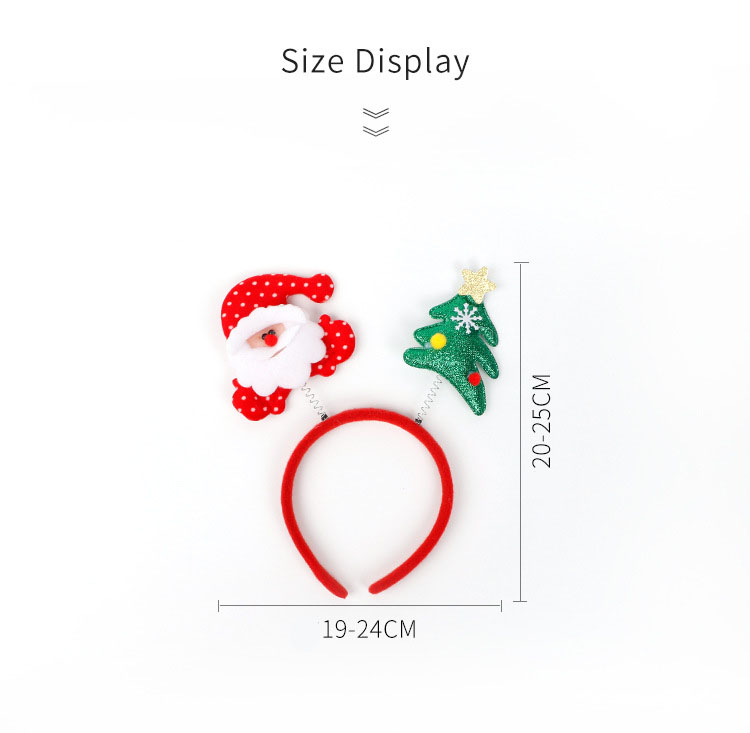Select the 20-25CM height label

click(x=541, y=421)
